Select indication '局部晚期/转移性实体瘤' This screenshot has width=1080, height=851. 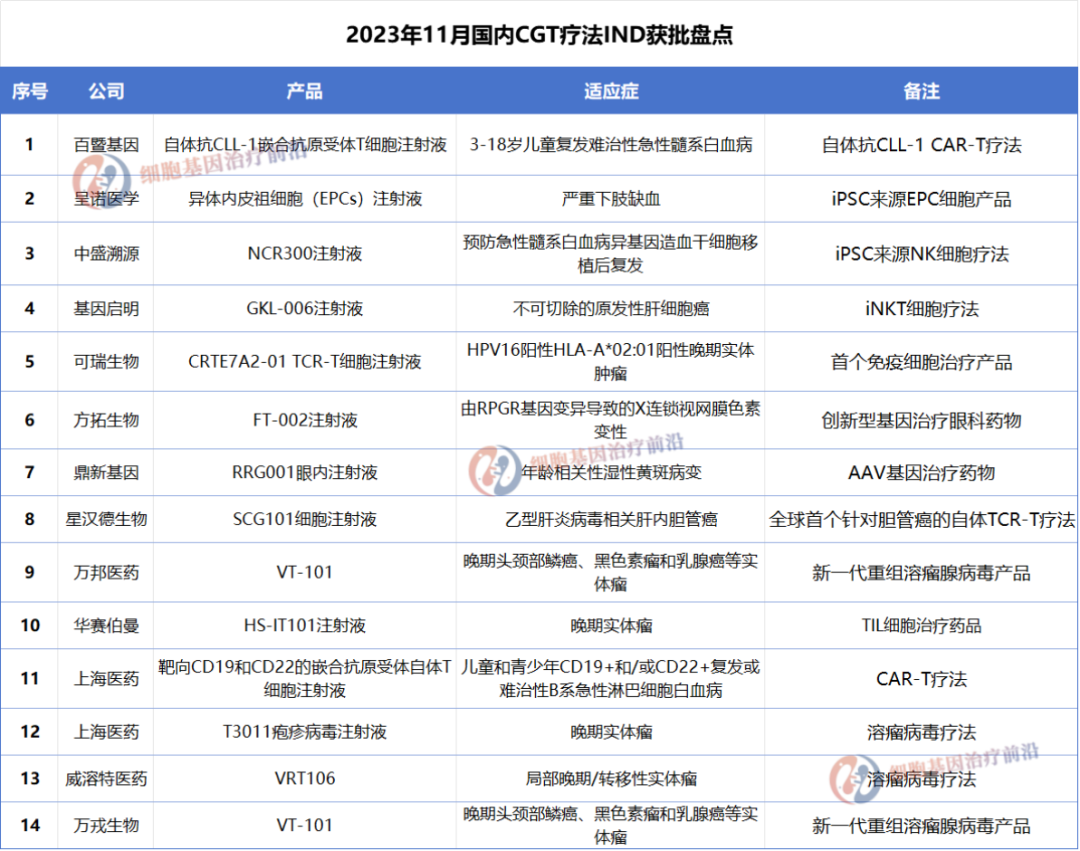[611, 779]
